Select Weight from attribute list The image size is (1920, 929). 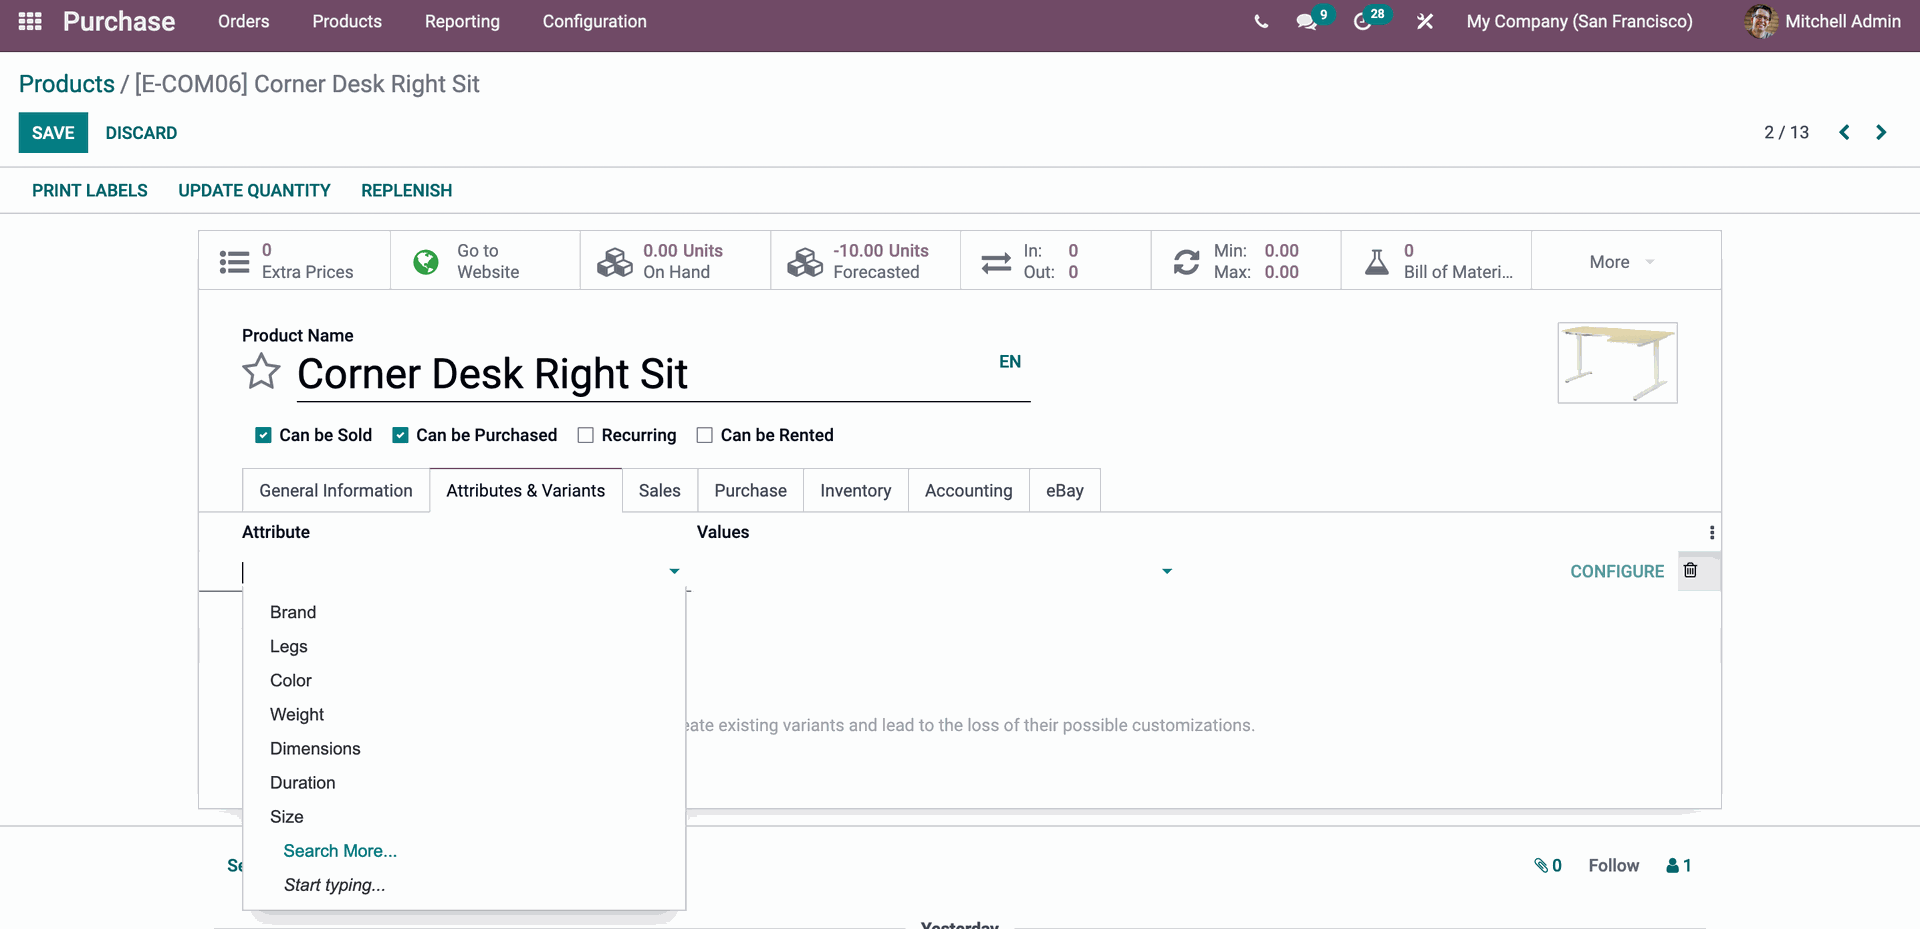click(x=297, y=714)
